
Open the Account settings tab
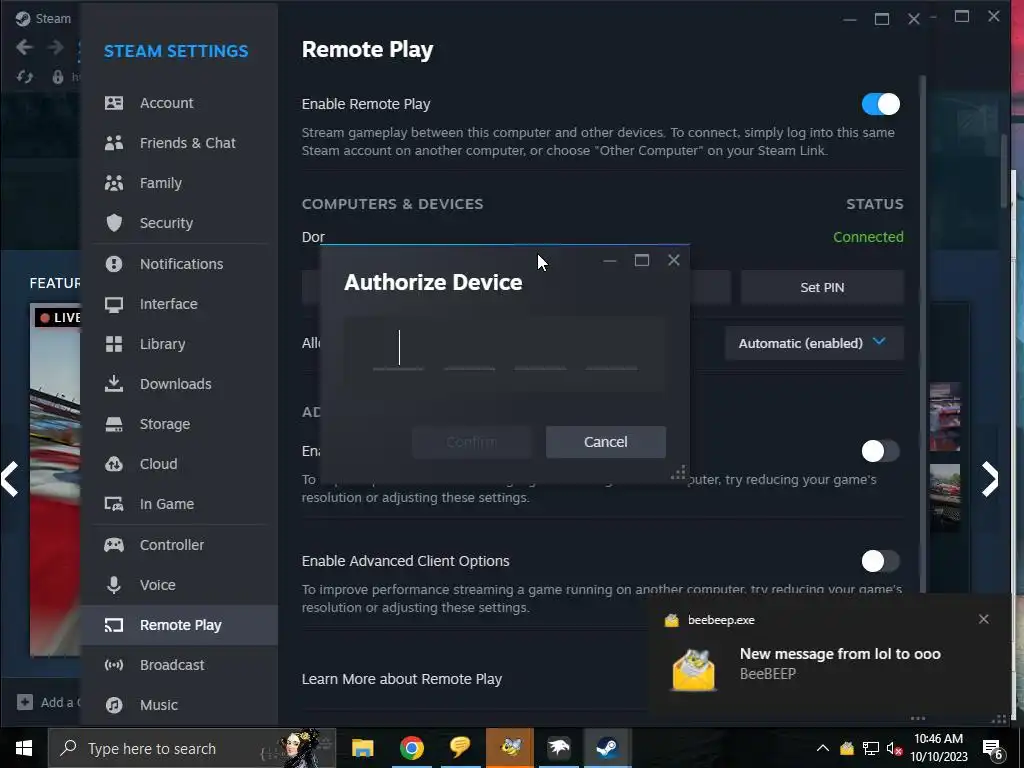(x=180, y=103)
